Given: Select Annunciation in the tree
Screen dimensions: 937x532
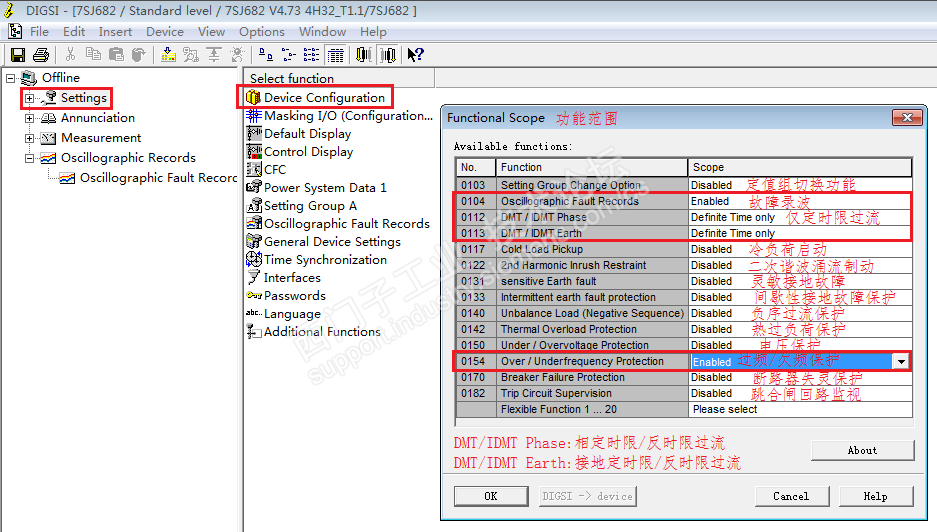Looking at the screenshot, I should [x=97, y=118].
